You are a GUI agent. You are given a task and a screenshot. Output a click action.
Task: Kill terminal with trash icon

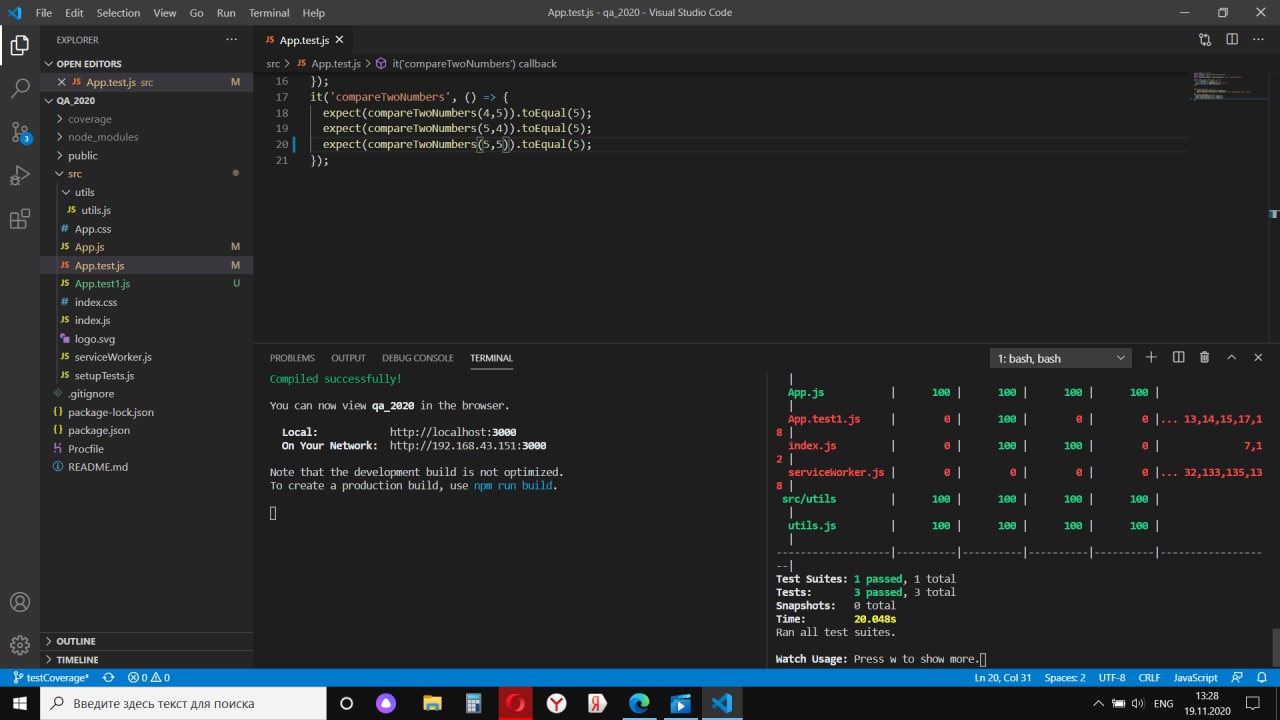click(x=1204, y=357)
